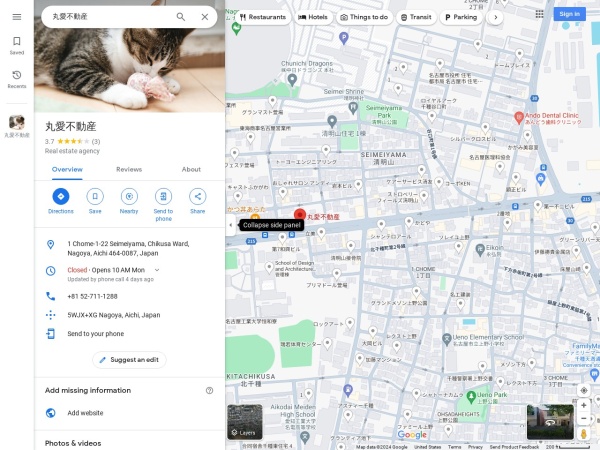Switch to the Reviews tab

tap(129, 170)
